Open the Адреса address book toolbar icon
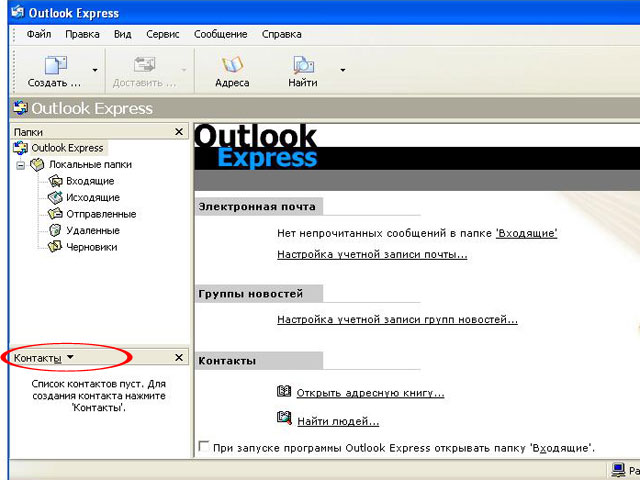This screenshot has width=640, height=480. [x=232, y=67]
